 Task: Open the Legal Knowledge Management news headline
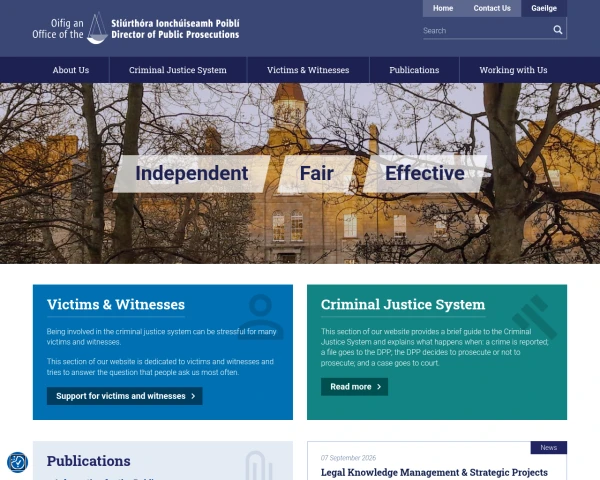[434, 472]
